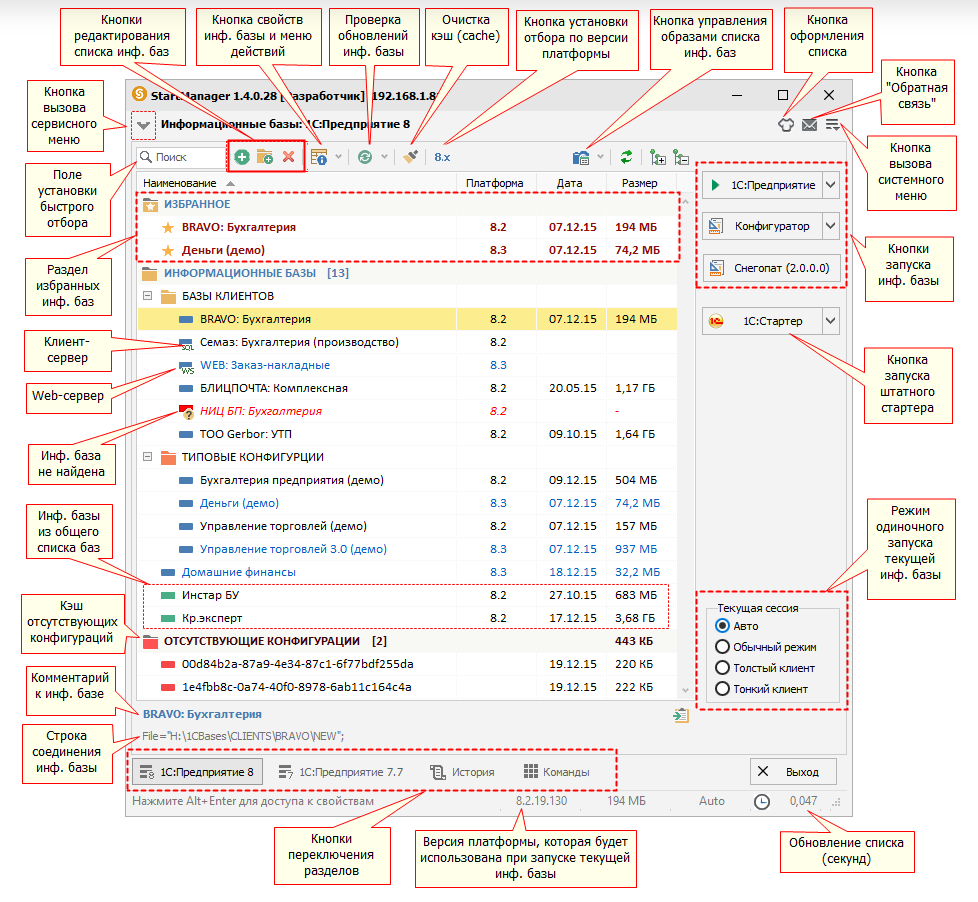Select Бухгалтерия предприятия (демо) in the list
Viewport: 978px width, 902px height.
[x=407, y=480]
